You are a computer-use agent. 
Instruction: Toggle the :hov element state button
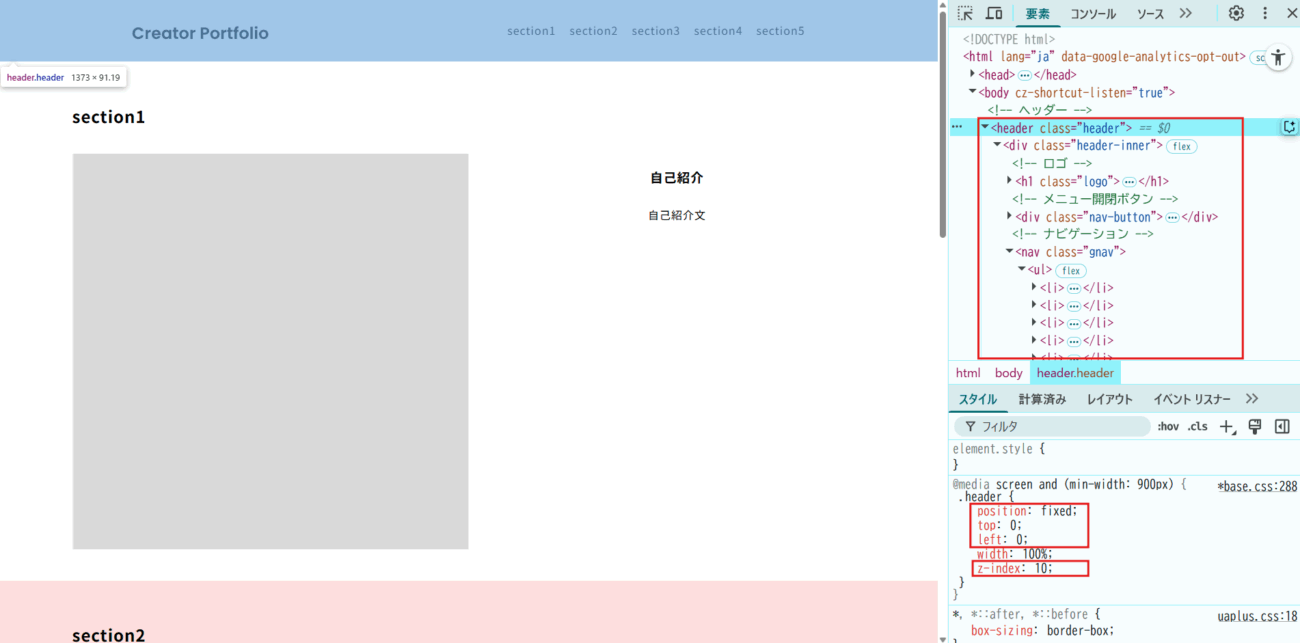click(x=1167, y=427)
